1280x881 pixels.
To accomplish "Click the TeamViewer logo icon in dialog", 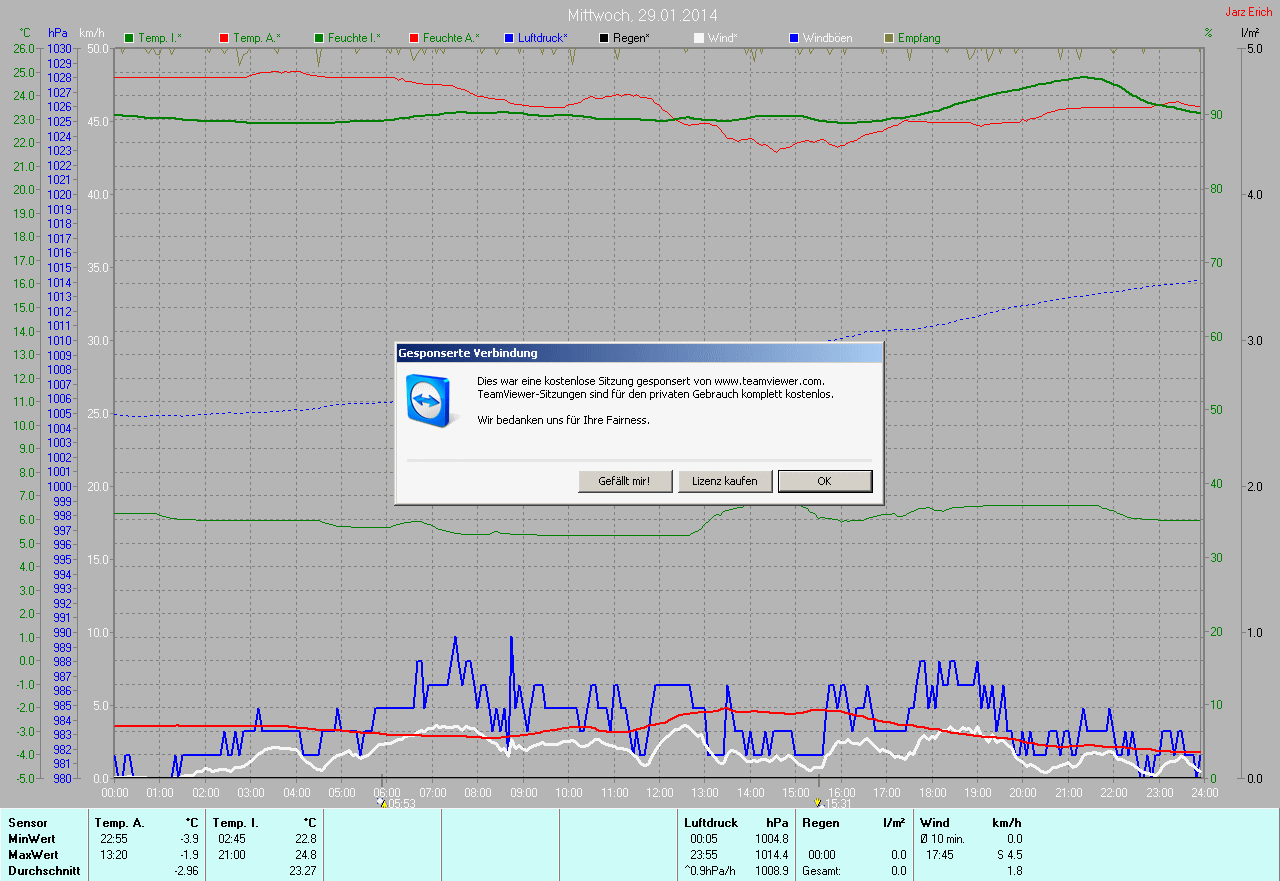I will pyautogui.click(x=427, y=397).
